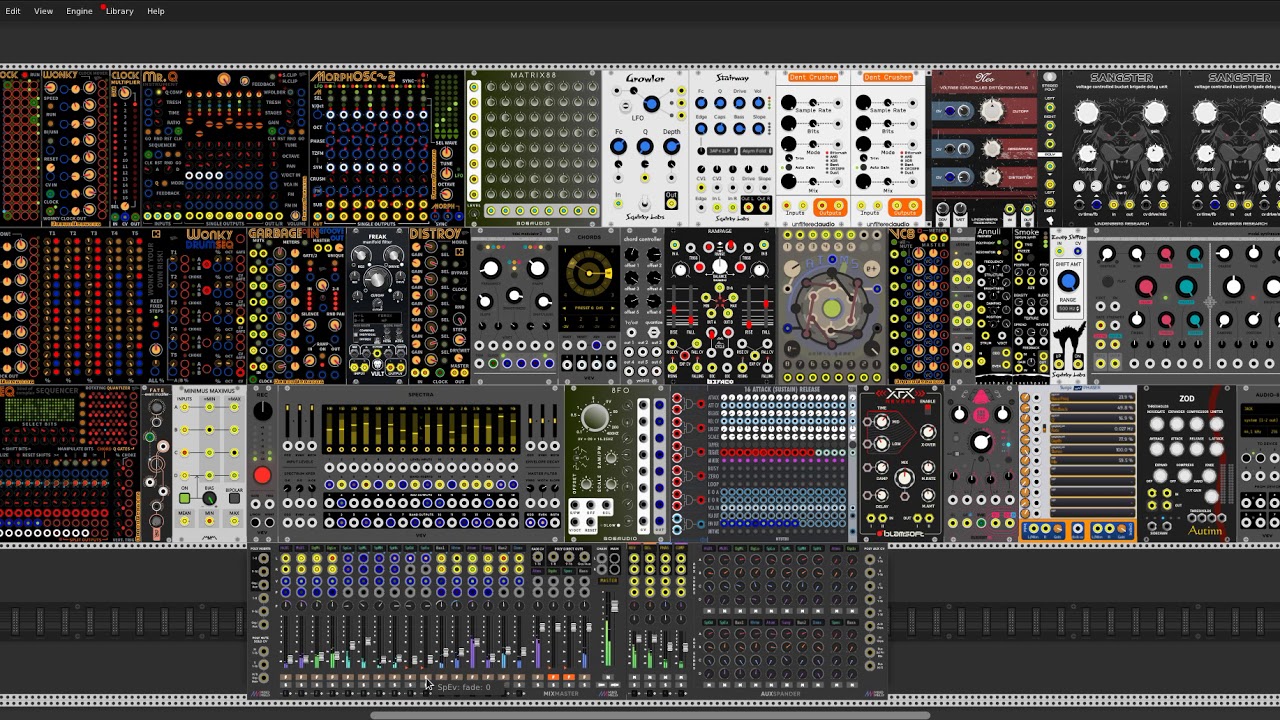This screenshot has width=1280, height=720.
Task: Click the Neo Resonance knob
Action: coord(991,147)
